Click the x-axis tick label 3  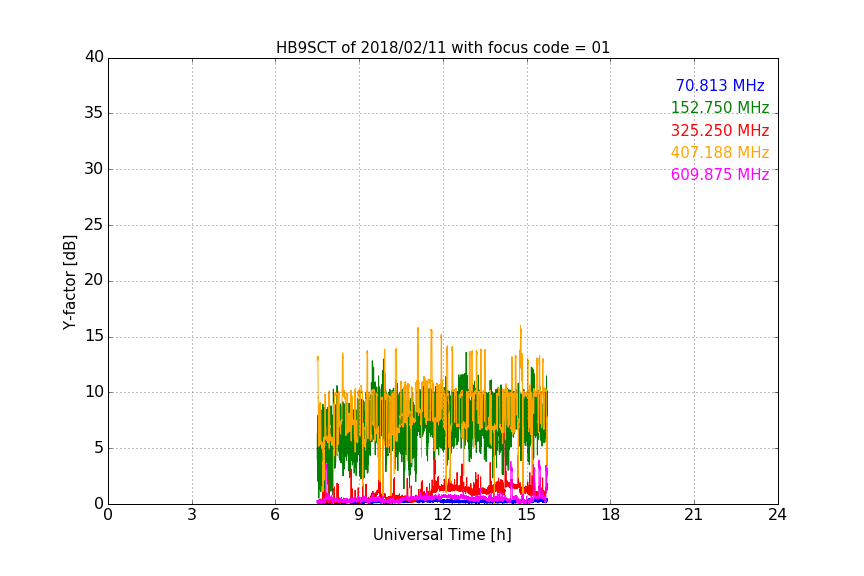click(x=192, y=515)
